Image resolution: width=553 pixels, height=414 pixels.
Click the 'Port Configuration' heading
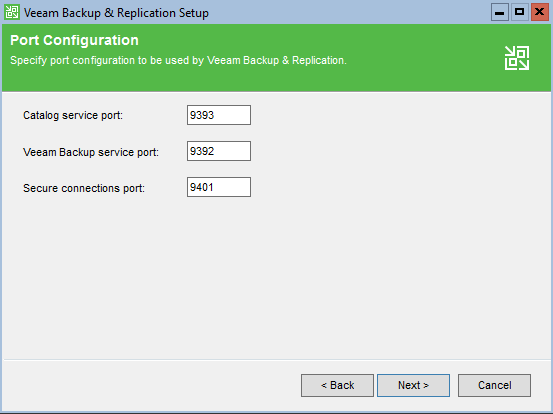[74, 40]
